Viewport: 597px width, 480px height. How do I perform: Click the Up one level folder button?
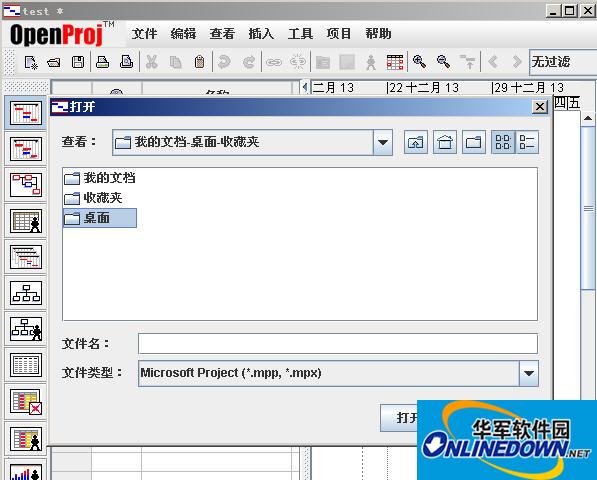pyautogui.click(x=416, y=142)
